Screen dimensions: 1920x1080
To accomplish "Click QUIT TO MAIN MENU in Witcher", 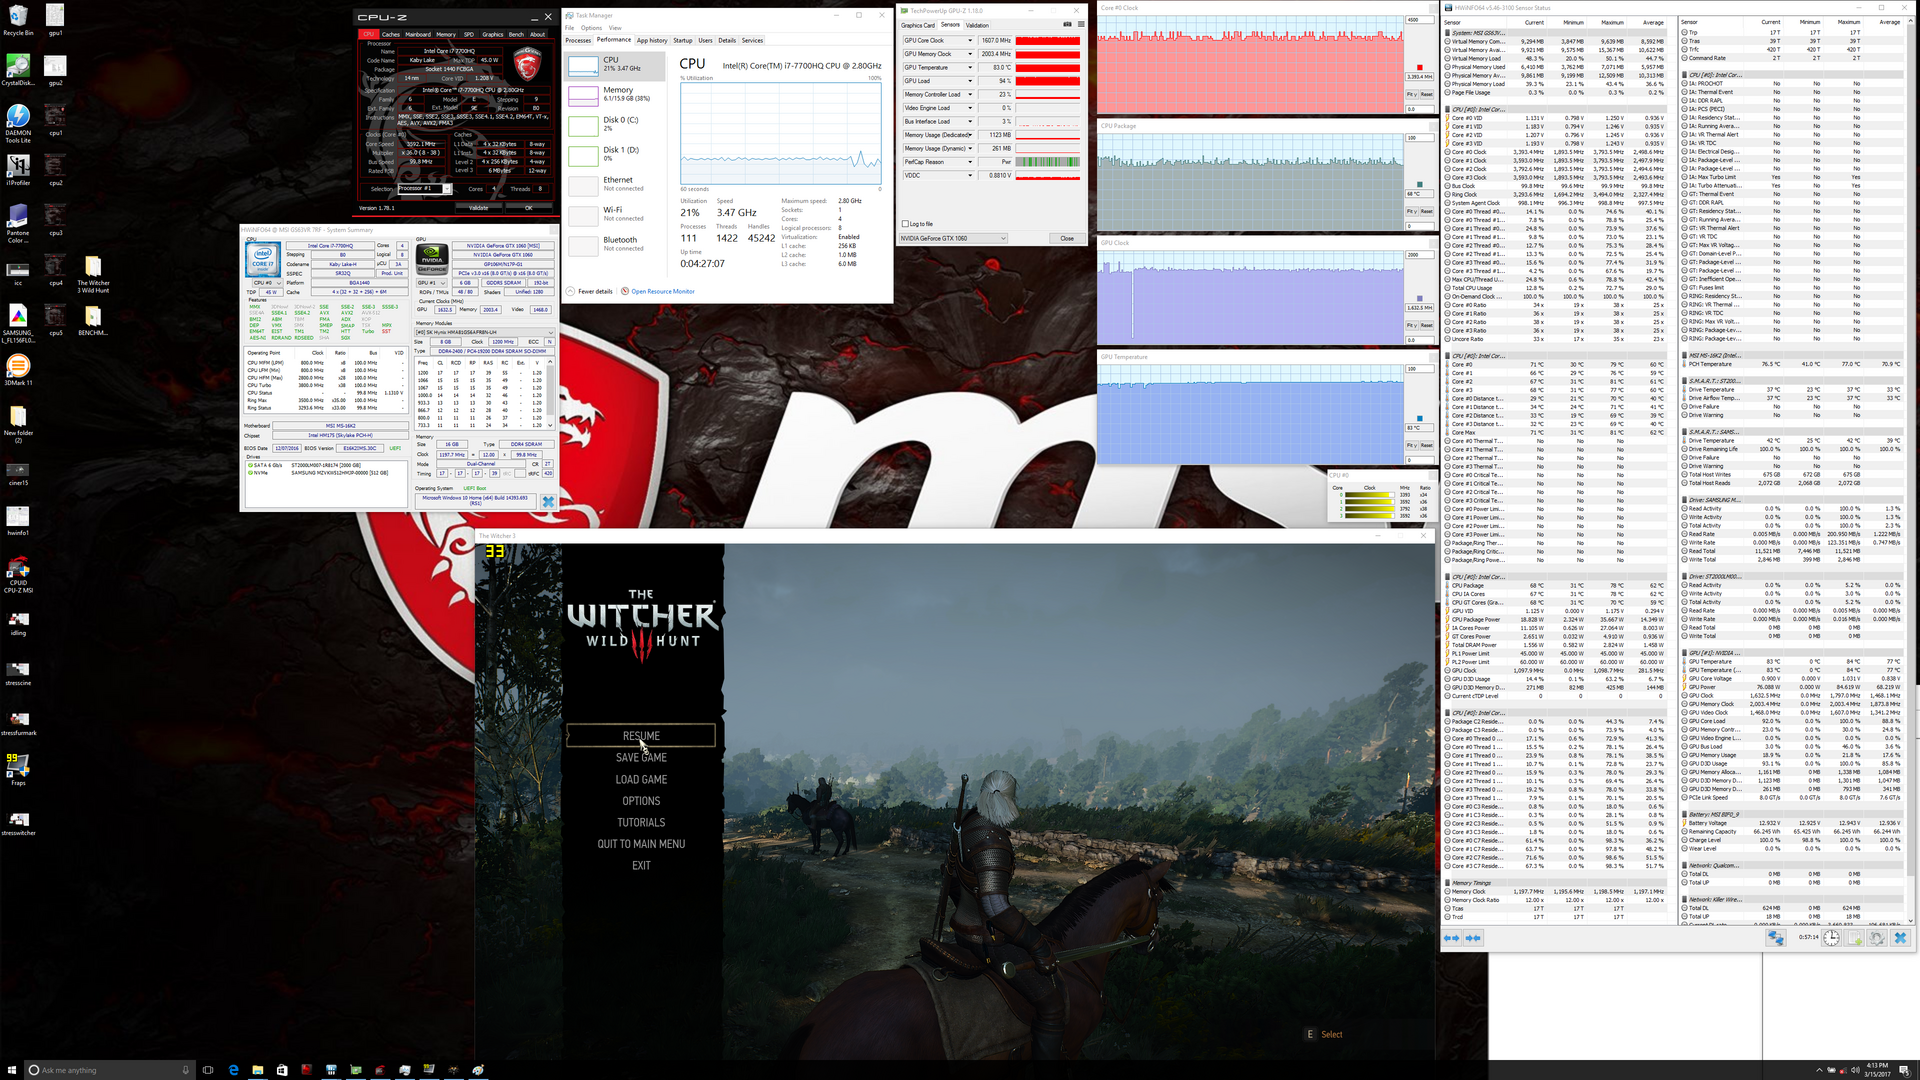I will coord(641,844).
